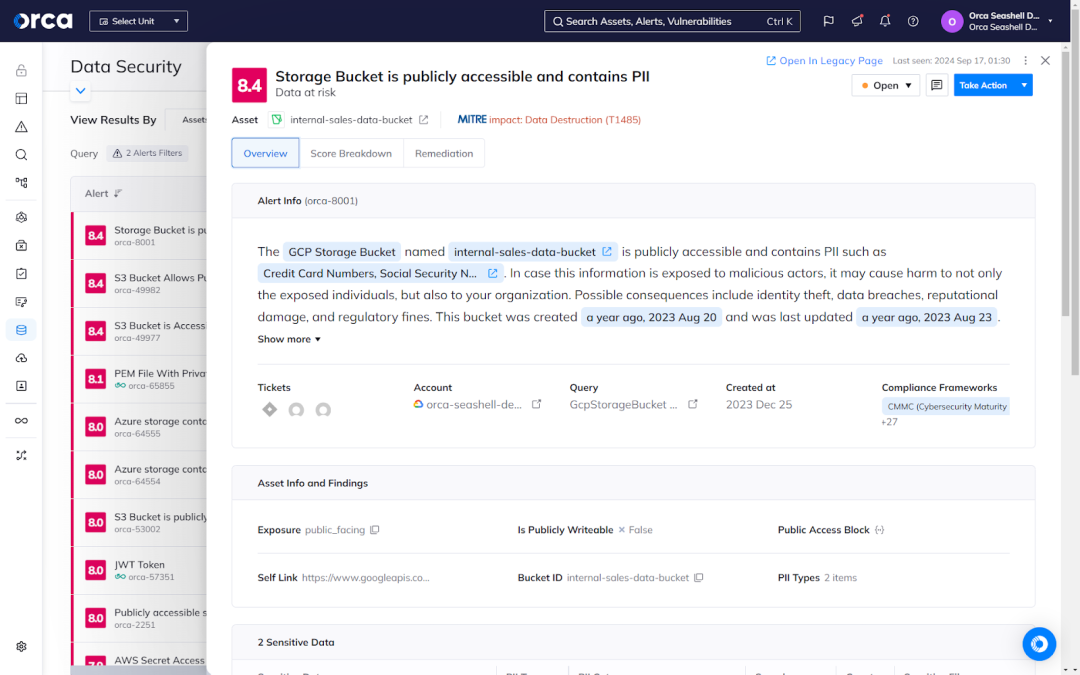Copy the Bucket ID value

click(x=698, y=578)
